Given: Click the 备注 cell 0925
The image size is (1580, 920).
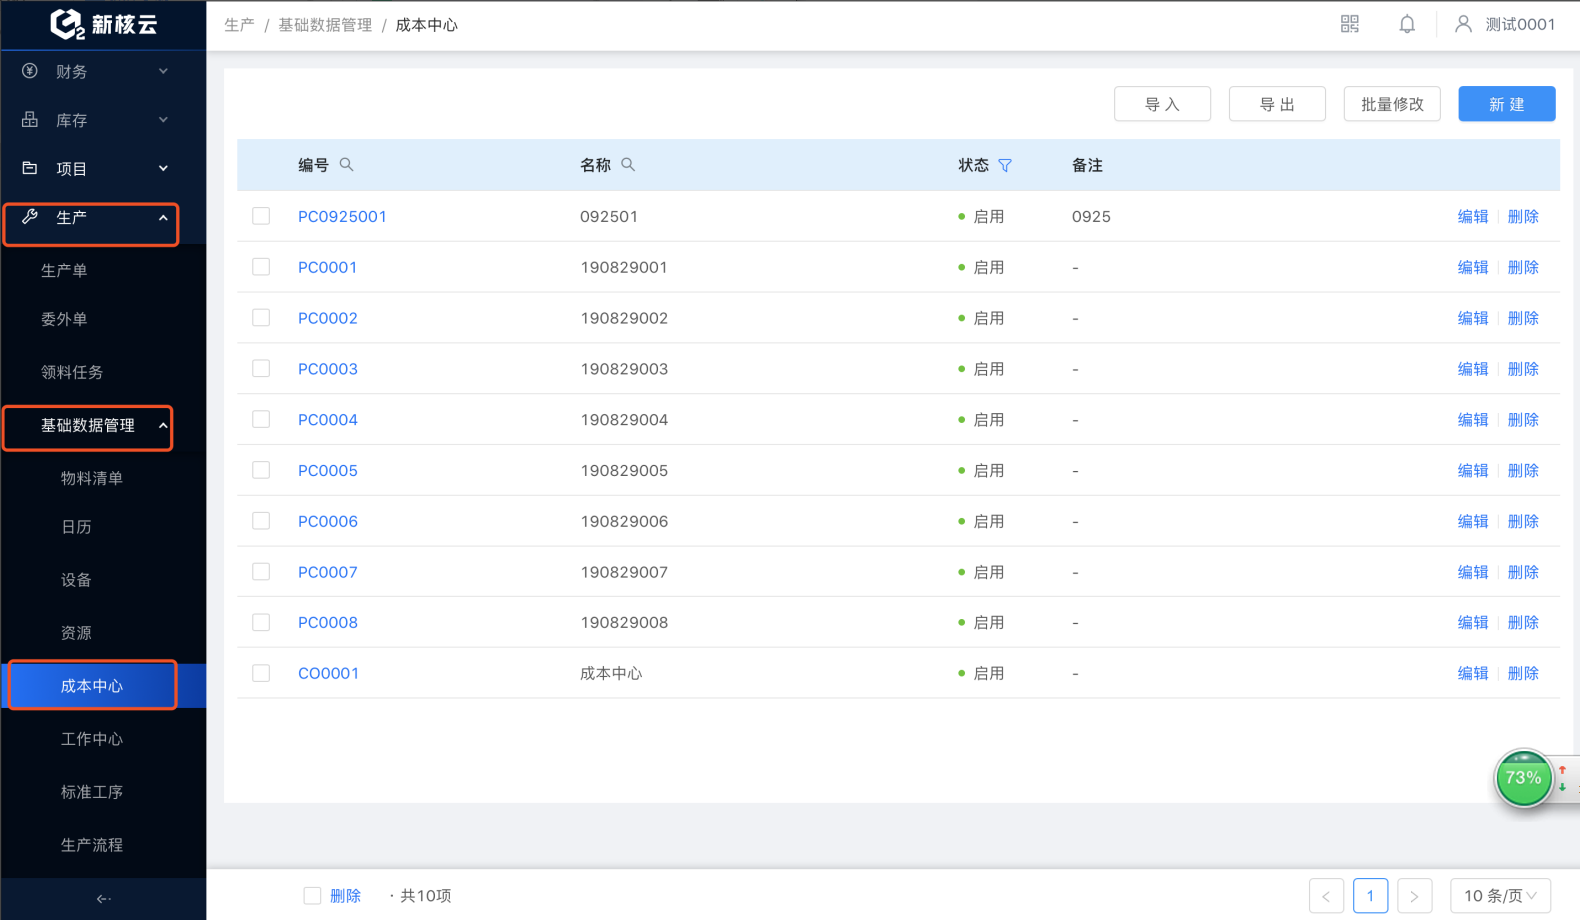Looking at the screenshot, I should 1091,216.
